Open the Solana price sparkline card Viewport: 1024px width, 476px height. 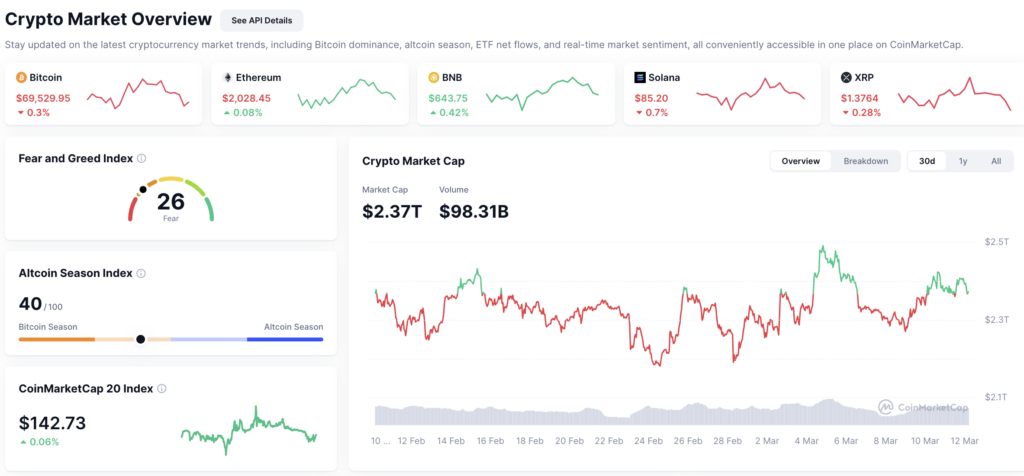coord(722,93)
